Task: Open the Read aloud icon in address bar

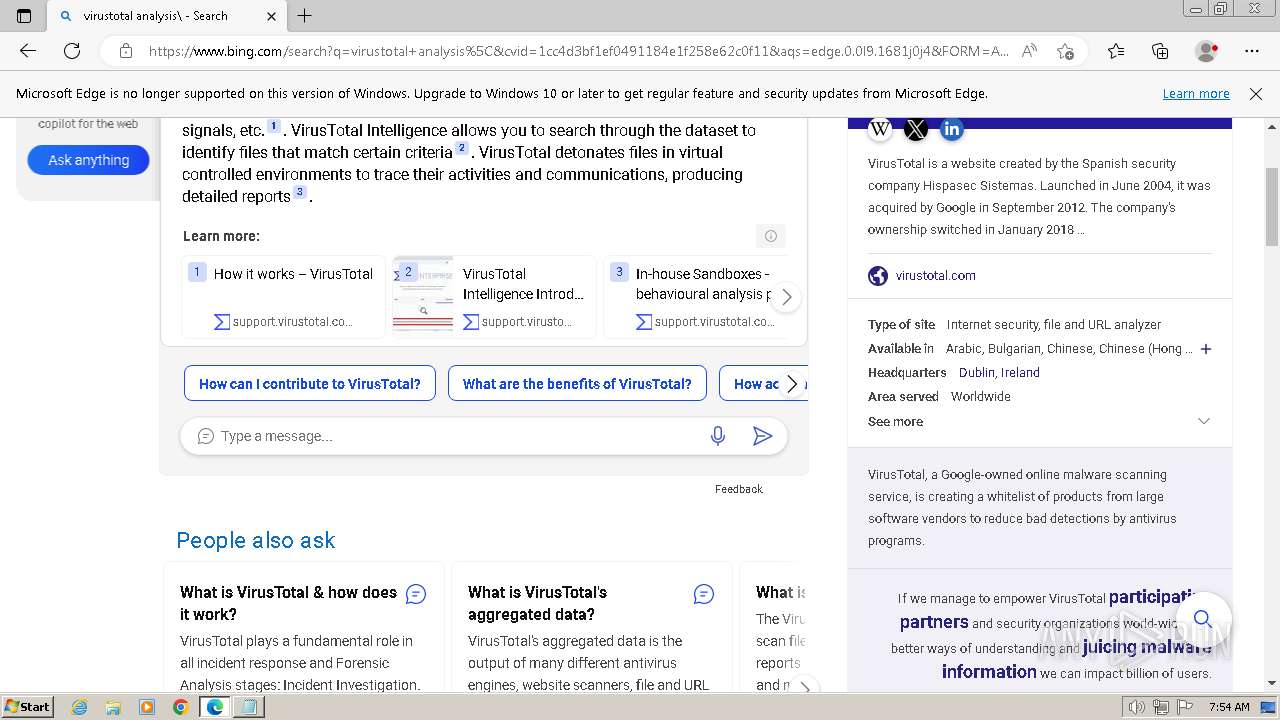Action: point(1029,51)
